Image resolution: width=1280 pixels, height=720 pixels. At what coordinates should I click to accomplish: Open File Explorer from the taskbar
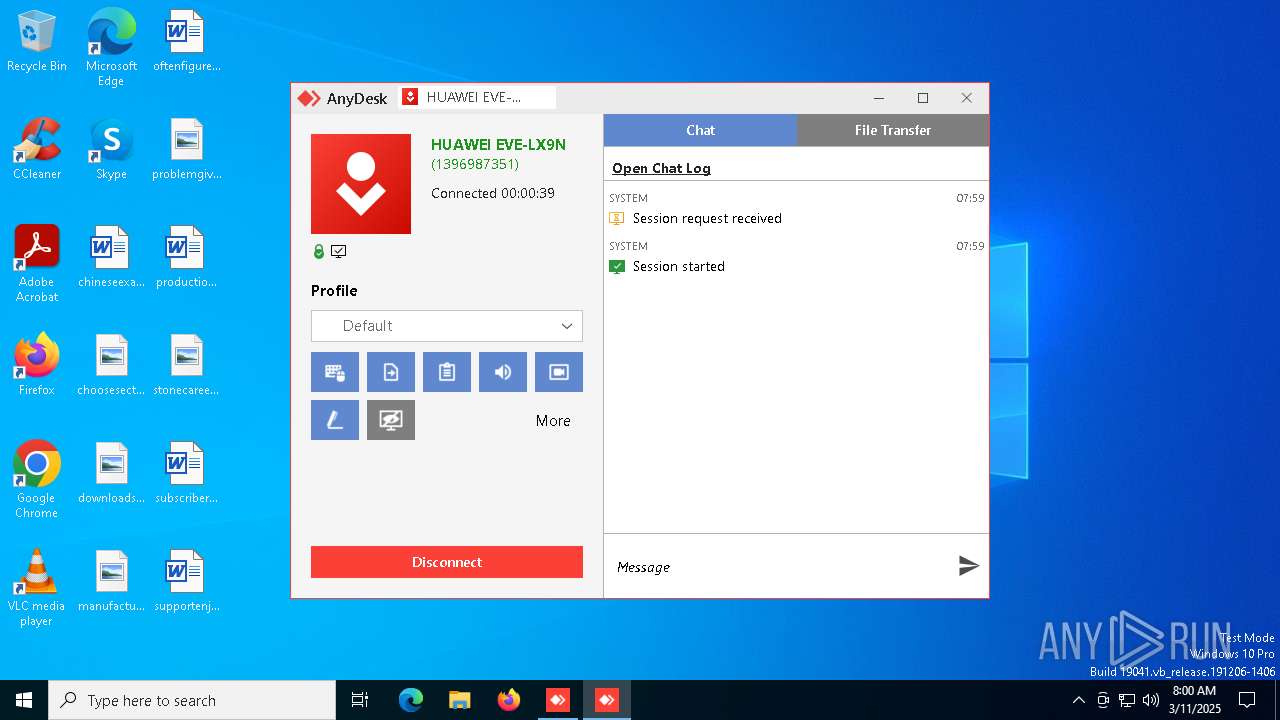point(459,700)
